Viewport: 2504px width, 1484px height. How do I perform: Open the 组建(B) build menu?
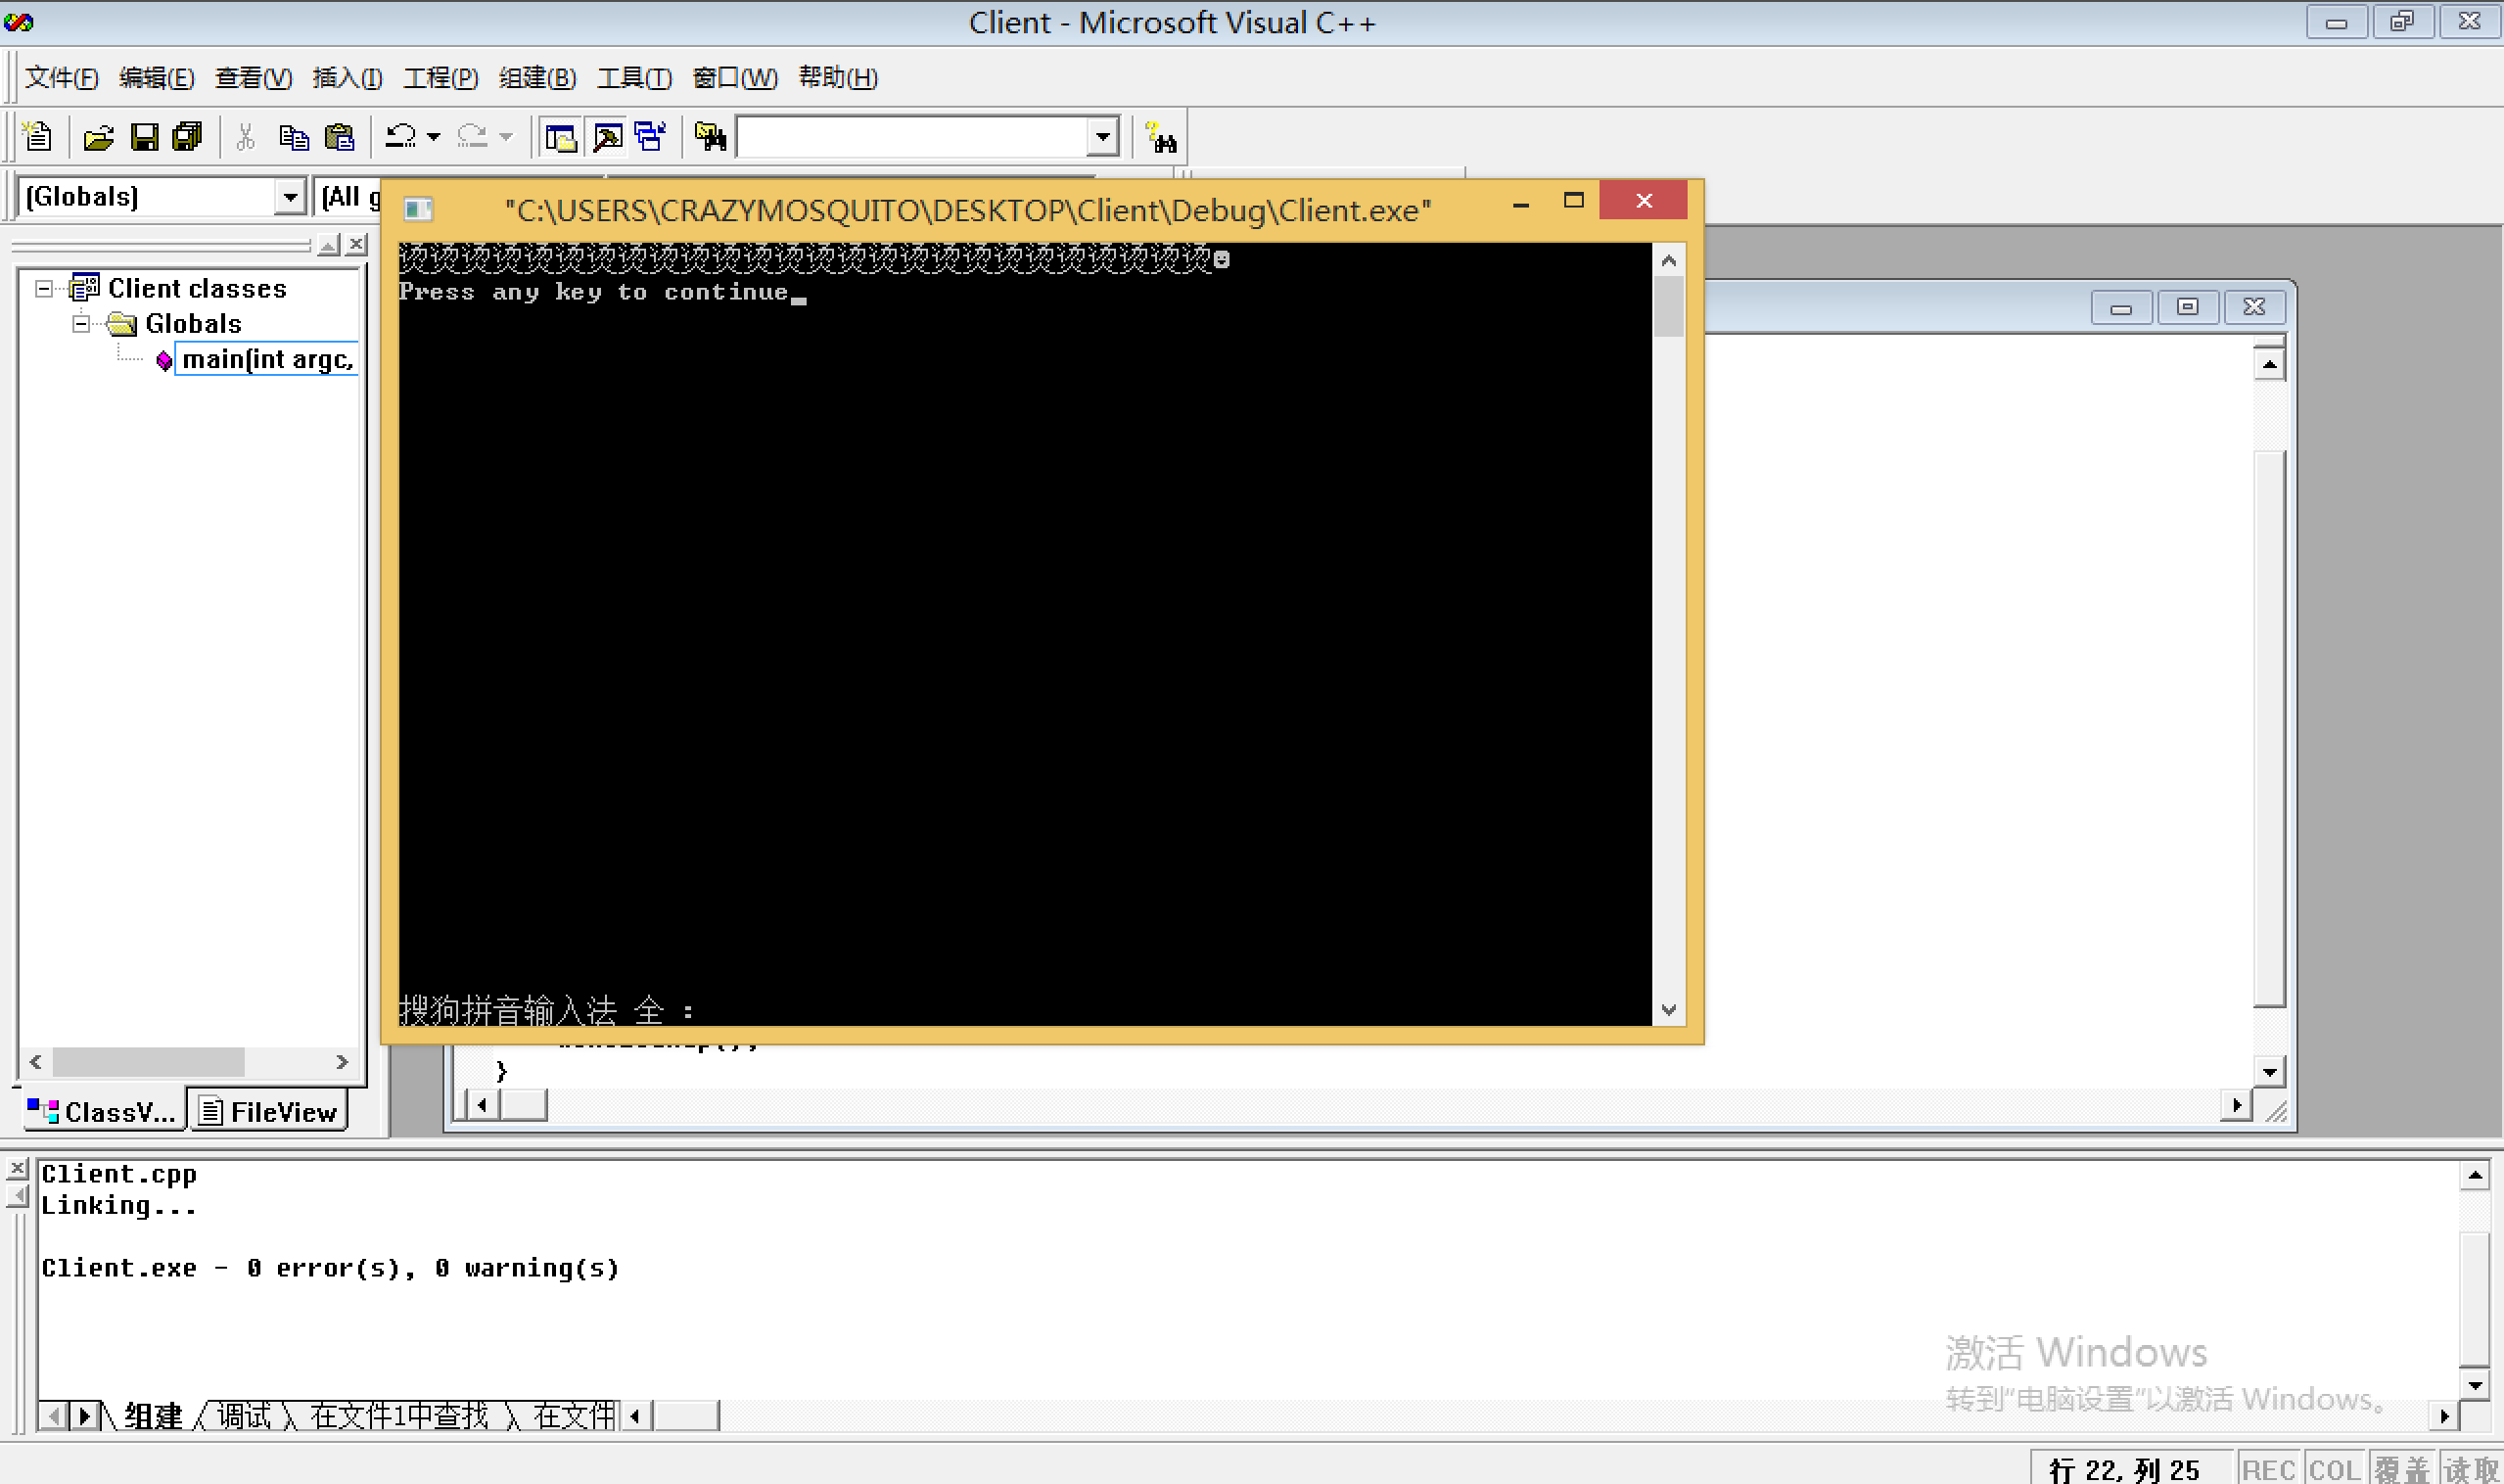pyautogui.click(x=537, y=78)
